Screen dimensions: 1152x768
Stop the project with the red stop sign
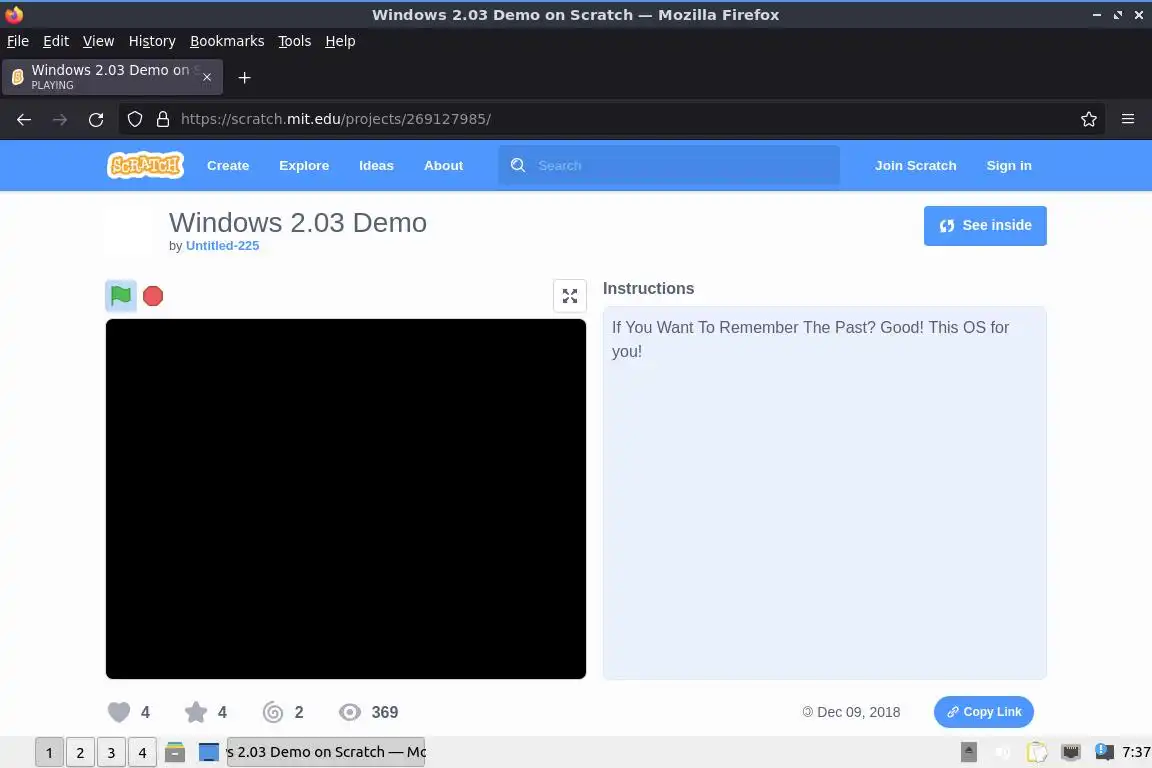[153, 295]
